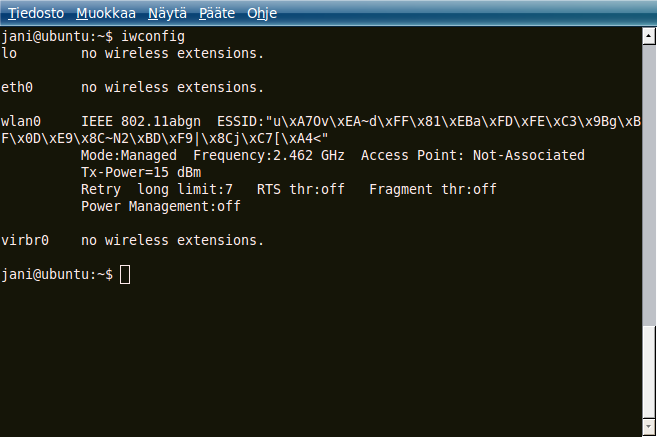Screen dimensions: 657x437
Task: Click the scrollbar track below the thumb
Action: tap(649, 371)
